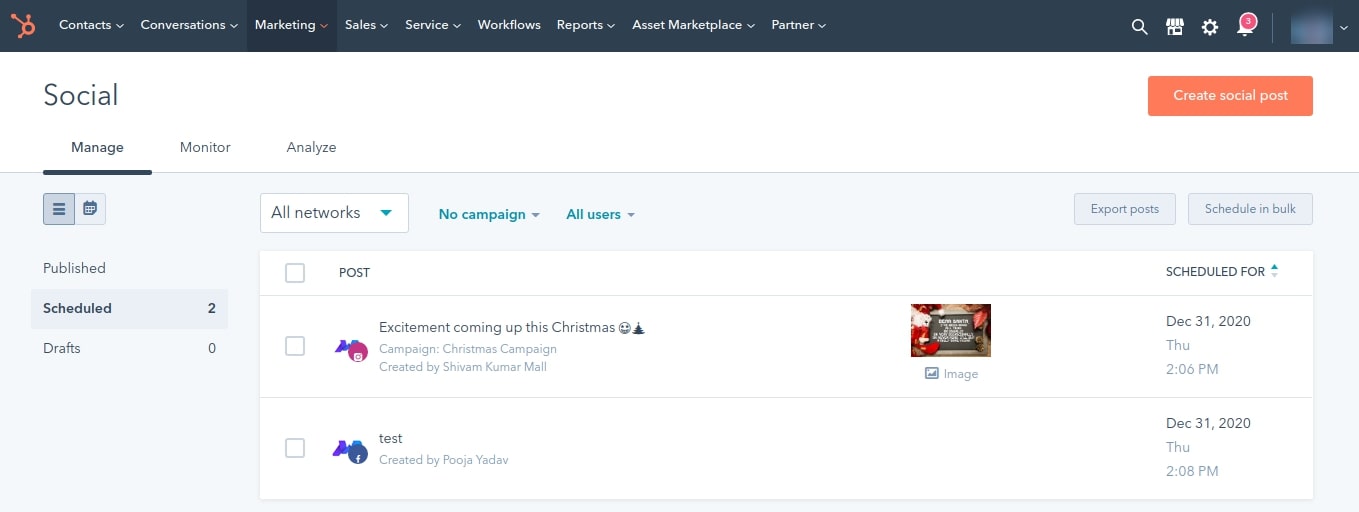Check the test post row checkbox
The width and height of the screenshot is (1359, 512).
[295, 448]
